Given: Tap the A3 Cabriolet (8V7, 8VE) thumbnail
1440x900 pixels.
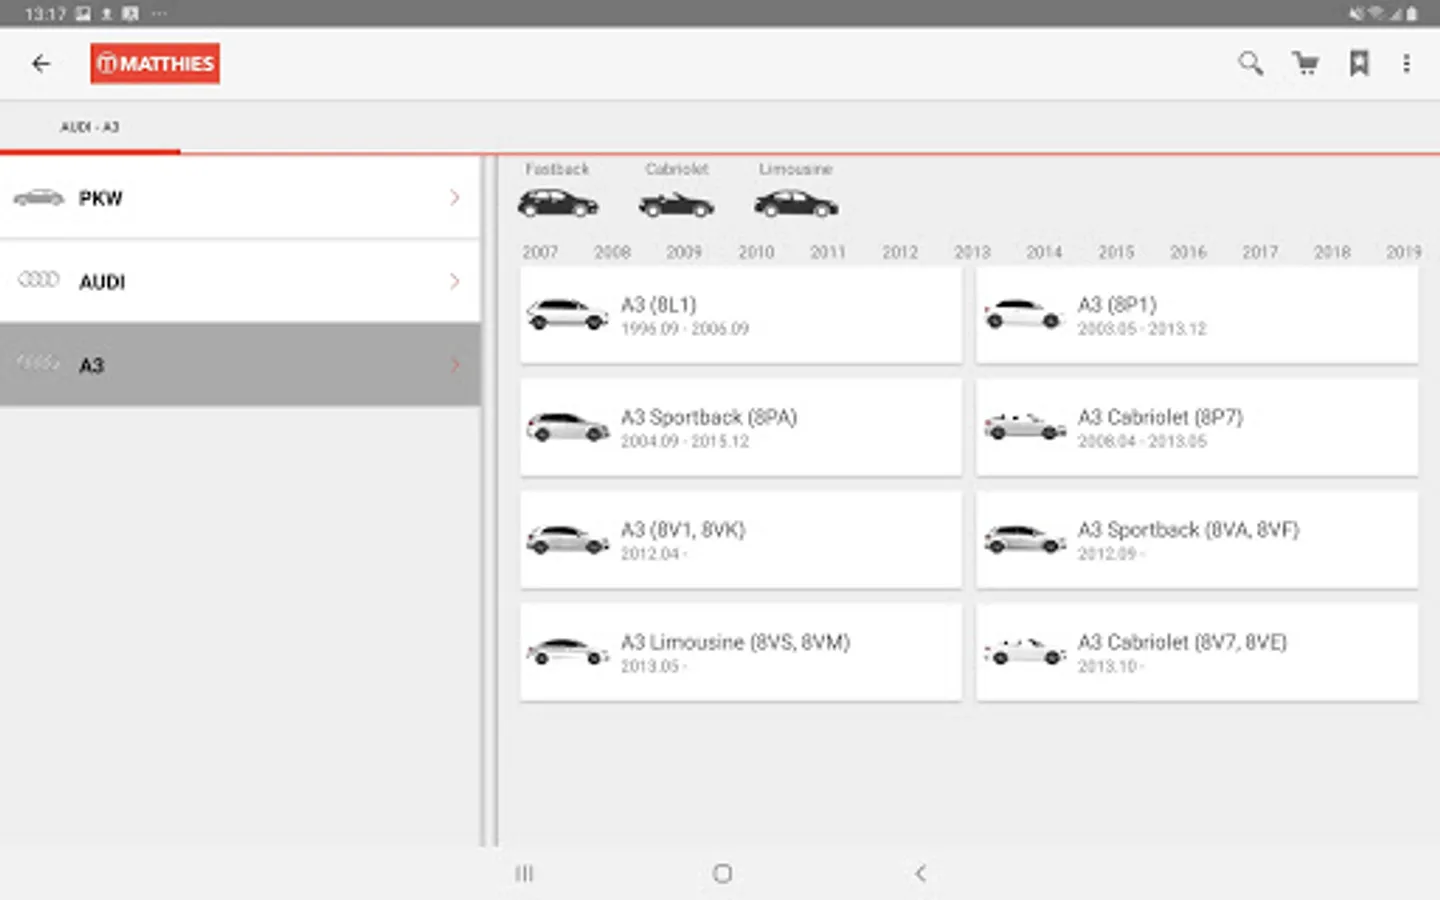Looking at the screenshot, I should click(1024, 652).
